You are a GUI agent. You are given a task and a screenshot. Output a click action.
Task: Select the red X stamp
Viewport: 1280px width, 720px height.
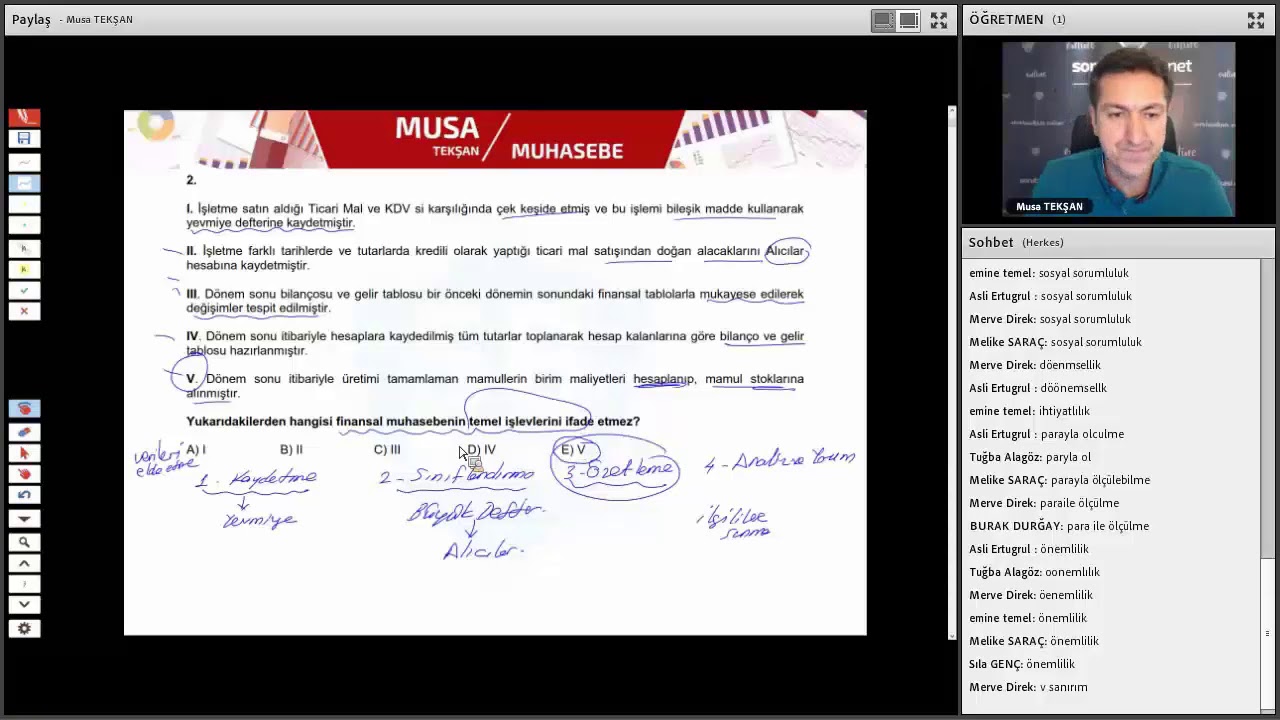point(24,312)
